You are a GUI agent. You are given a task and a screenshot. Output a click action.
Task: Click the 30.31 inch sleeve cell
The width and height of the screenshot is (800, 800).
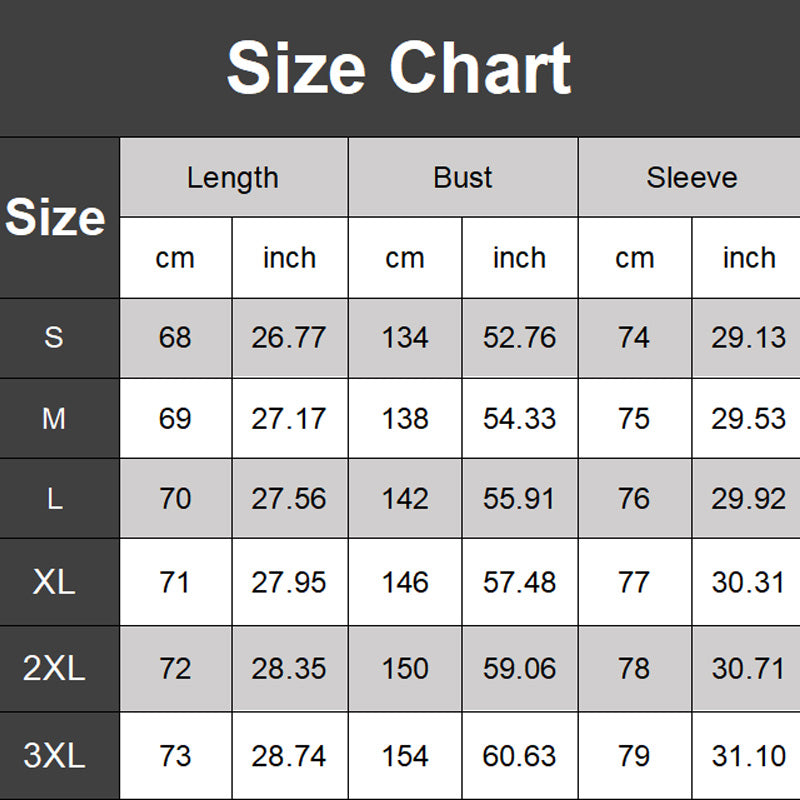[748, 582]
